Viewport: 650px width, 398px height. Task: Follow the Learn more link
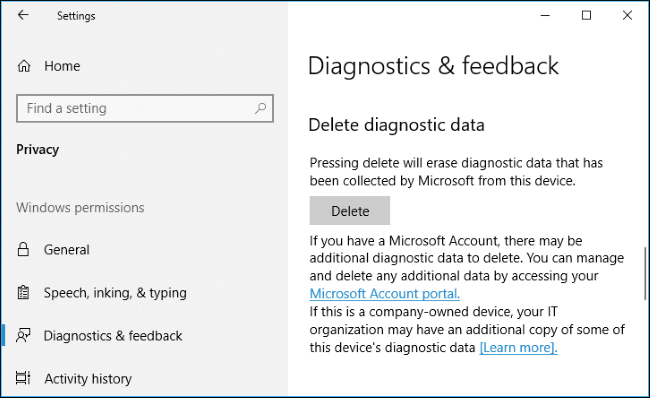[x=518, y=347]
